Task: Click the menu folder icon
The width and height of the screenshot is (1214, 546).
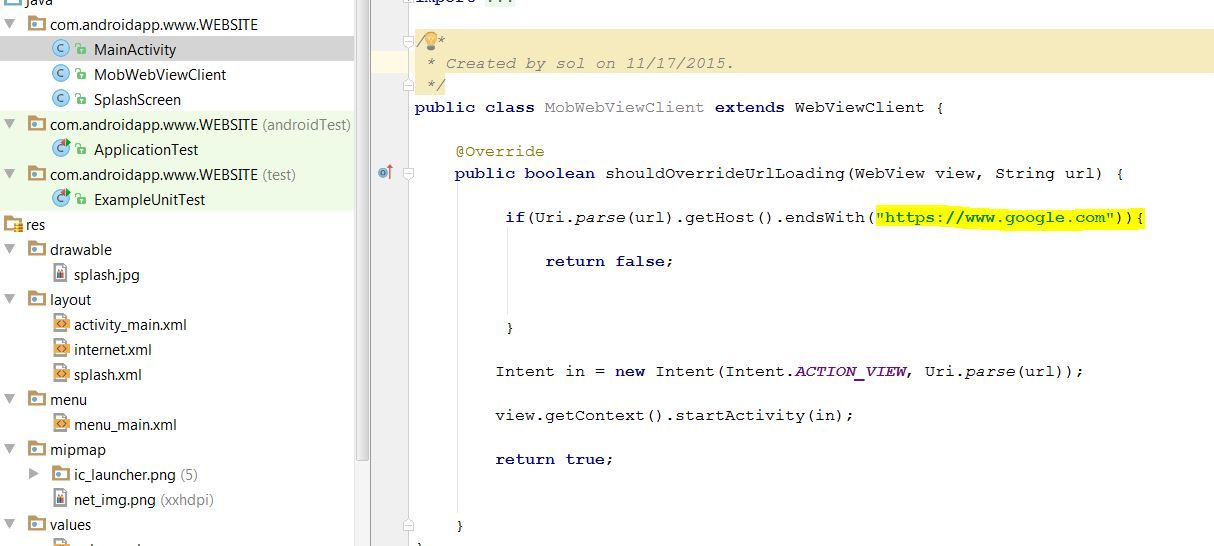Action: pos(37,399)
